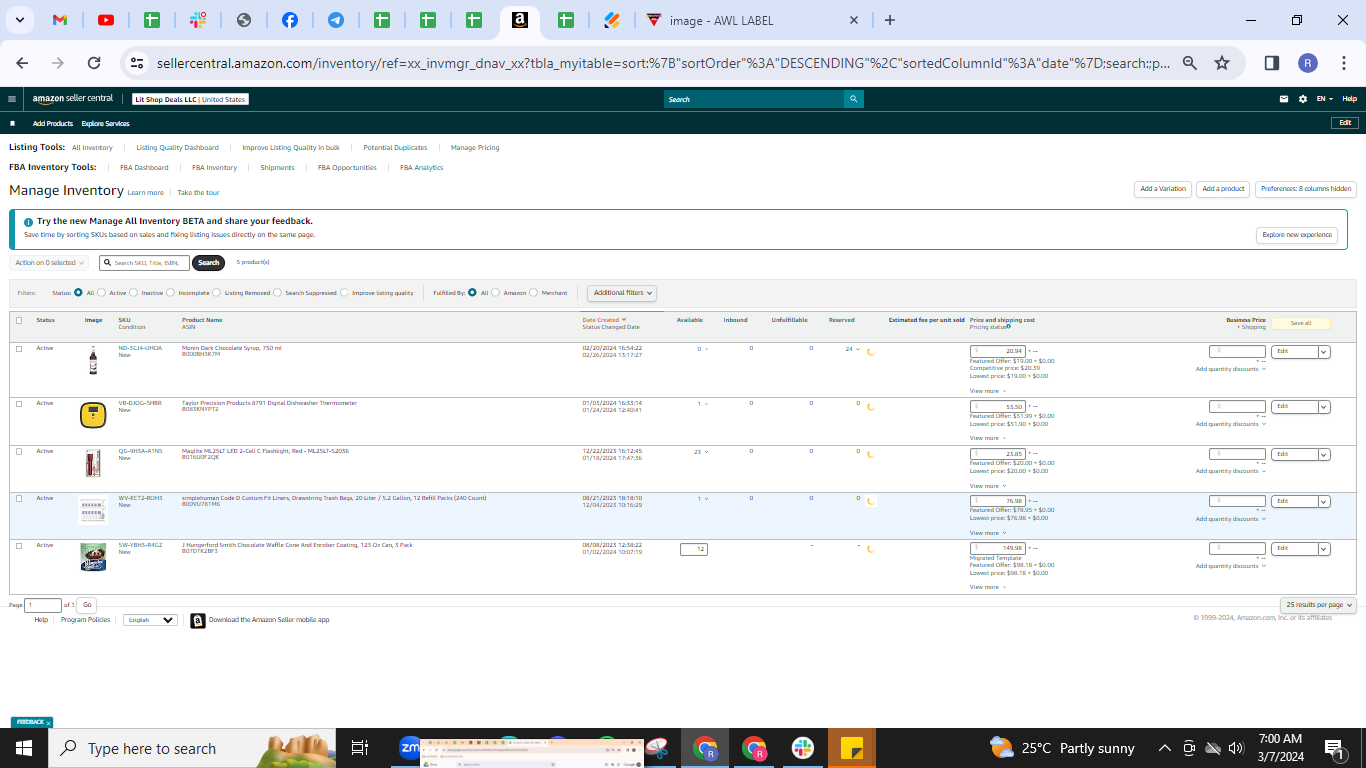Image resolution: width=1366 pixels, height=768 pixels.
Task: Switch to the Facebook browser tab
Action: click(x=290, y=20)
